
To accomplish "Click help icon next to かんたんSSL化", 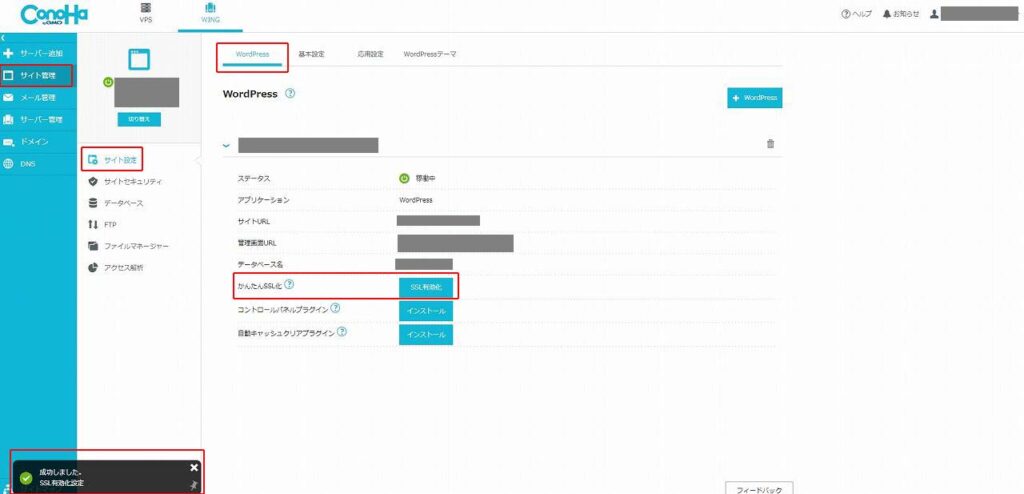I will (x=289, y=284).
